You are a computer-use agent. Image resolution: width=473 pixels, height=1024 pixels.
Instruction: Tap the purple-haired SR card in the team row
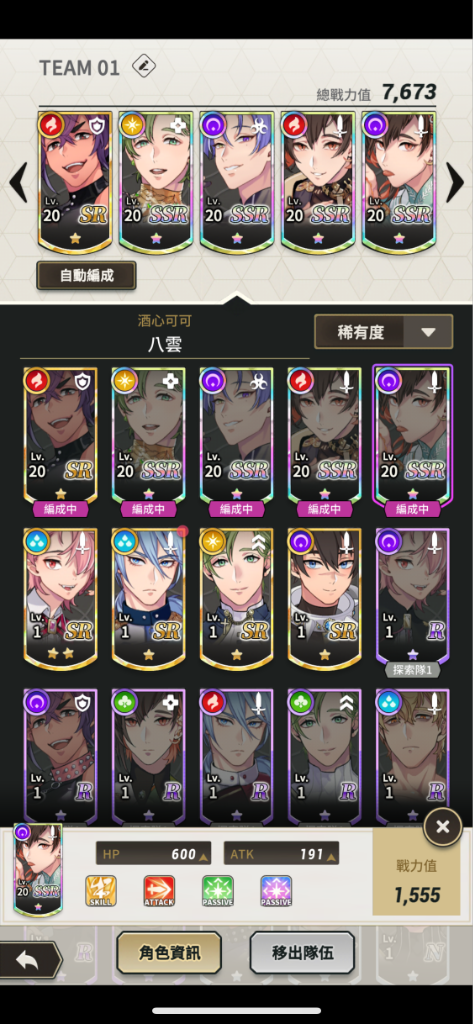click(x=74, y=181)
